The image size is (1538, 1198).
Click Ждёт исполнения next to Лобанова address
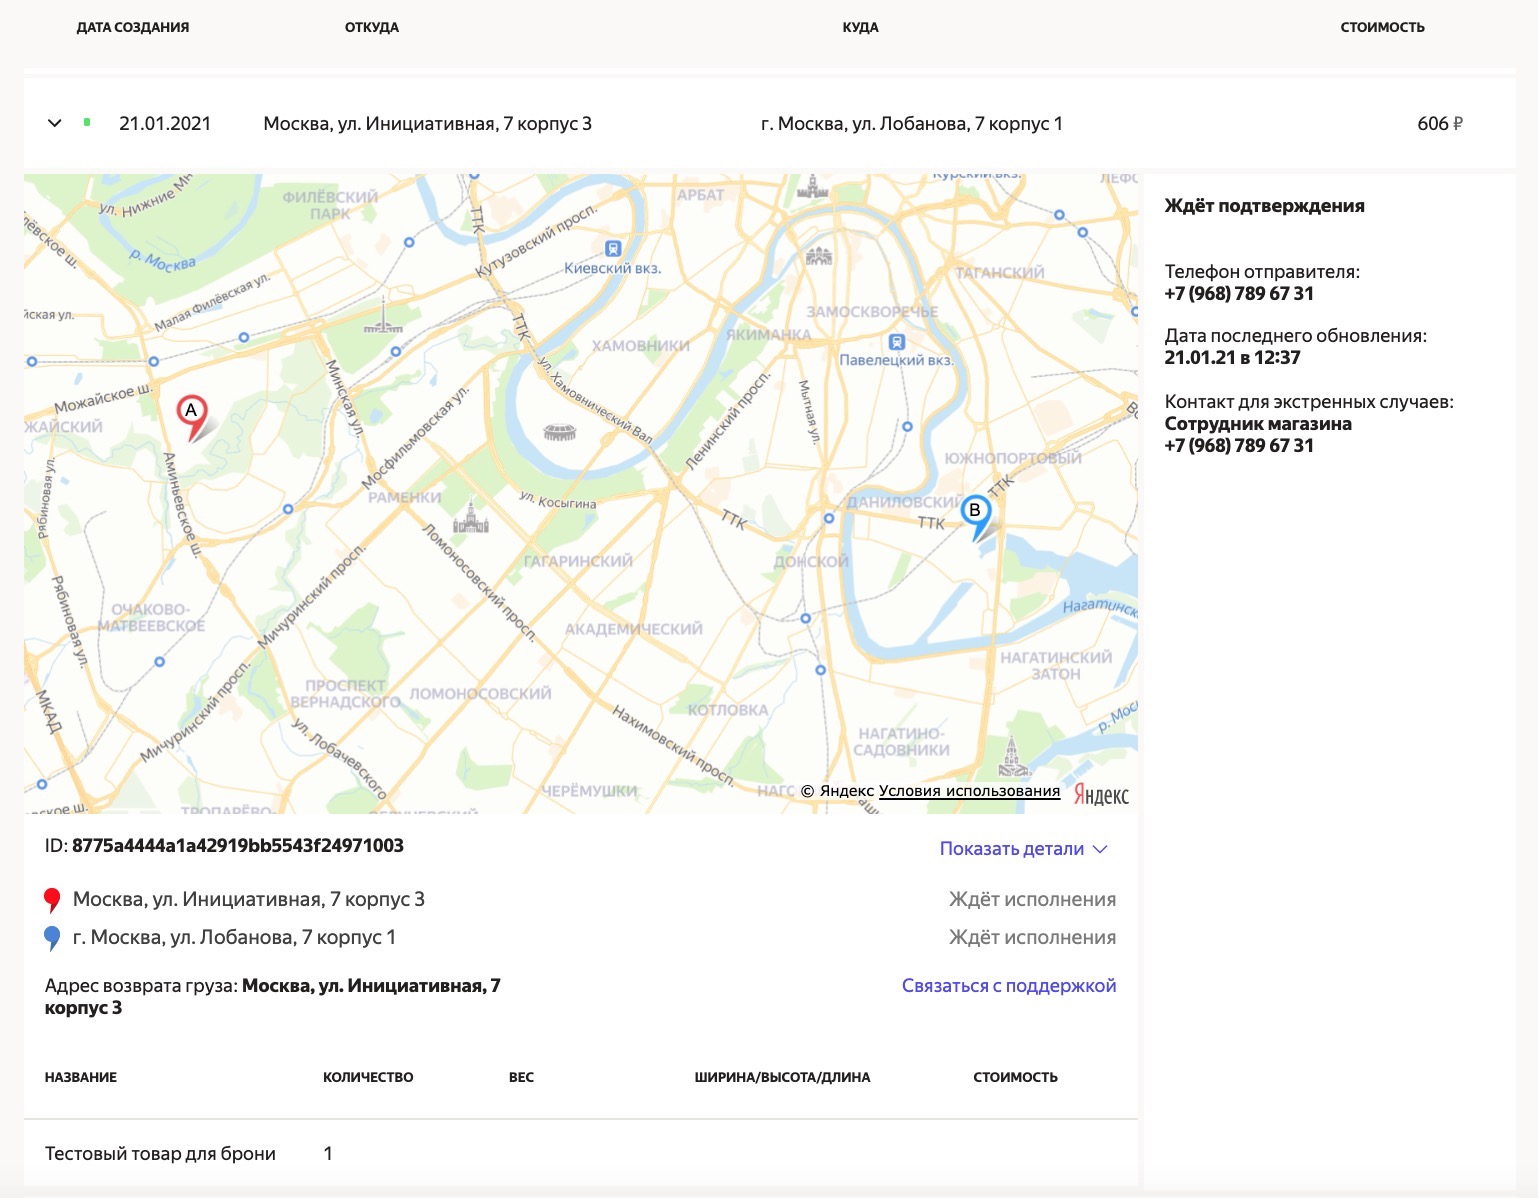coord(1032,938)
